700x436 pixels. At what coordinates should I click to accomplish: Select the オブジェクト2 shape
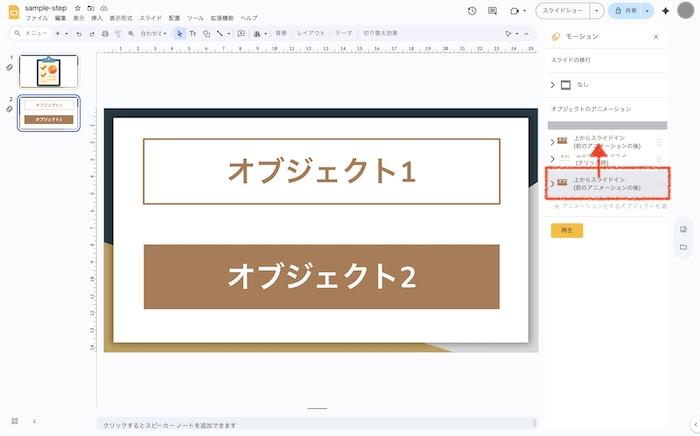point(321,276)
